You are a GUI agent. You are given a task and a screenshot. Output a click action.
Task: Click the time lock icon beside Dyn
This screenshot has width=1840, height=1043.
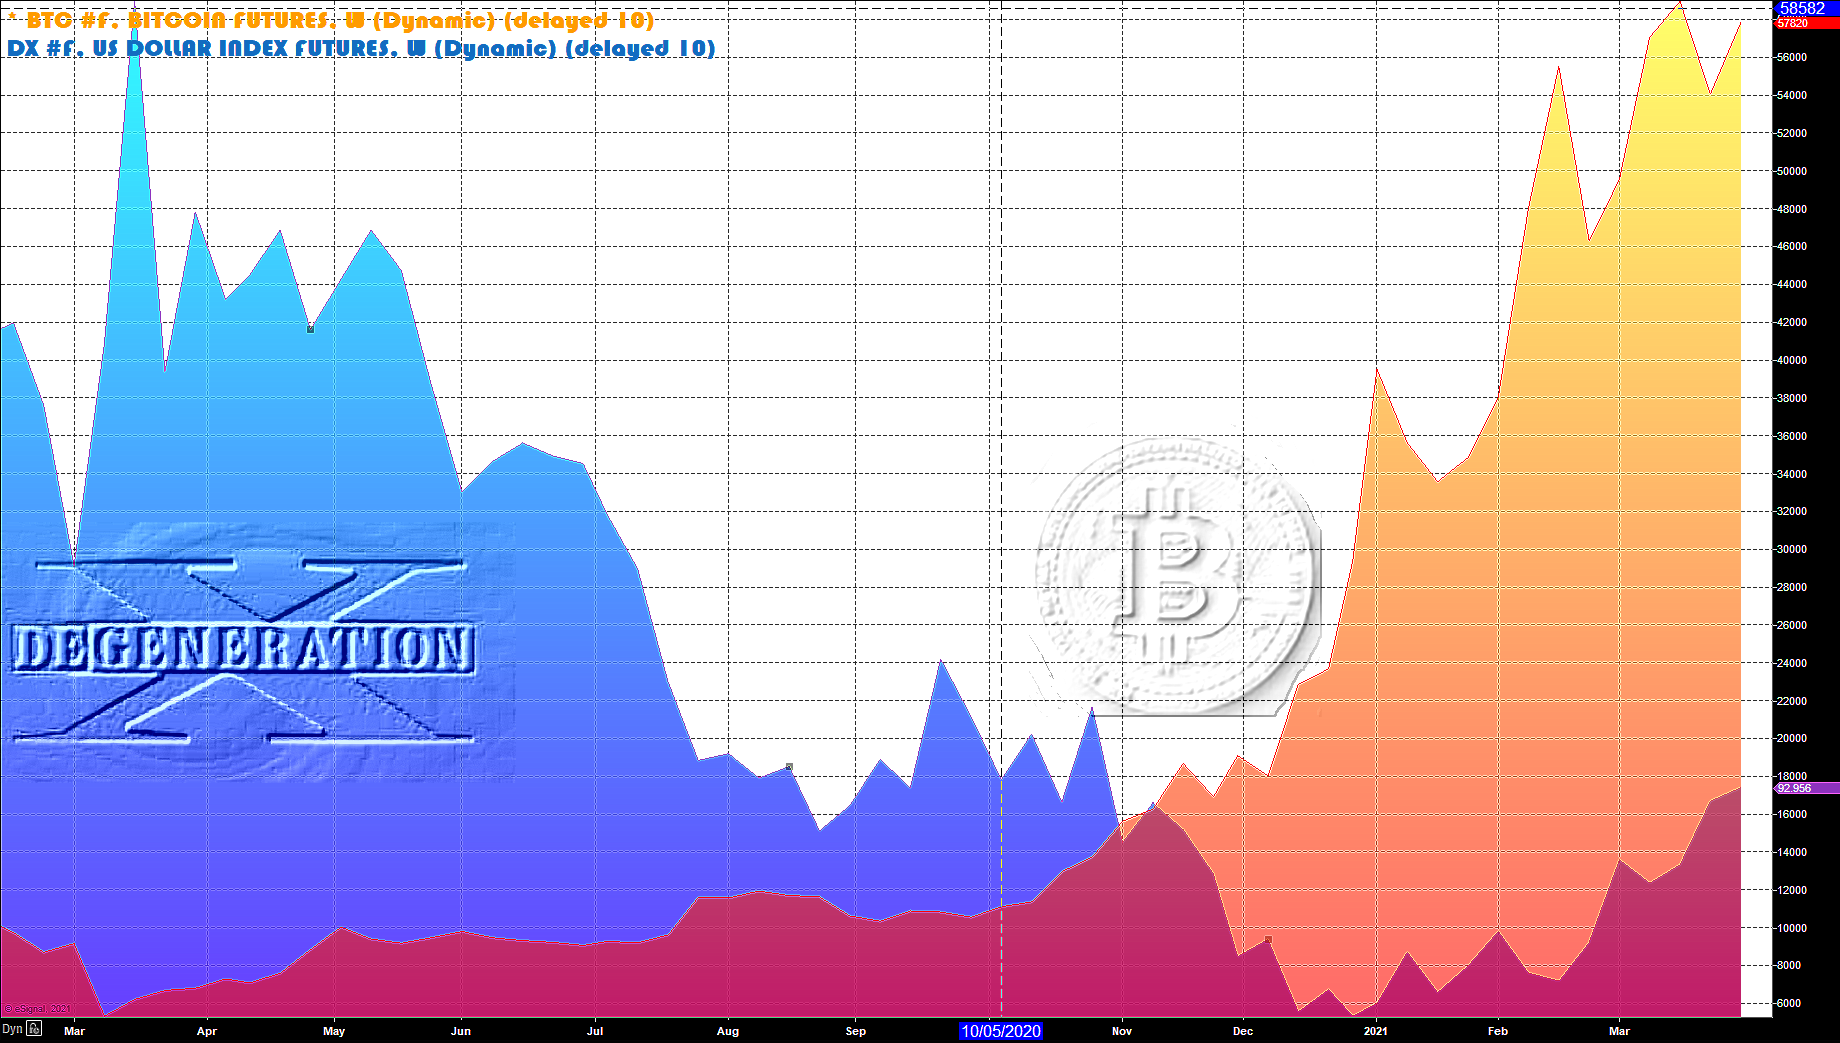click(34, 1028)
